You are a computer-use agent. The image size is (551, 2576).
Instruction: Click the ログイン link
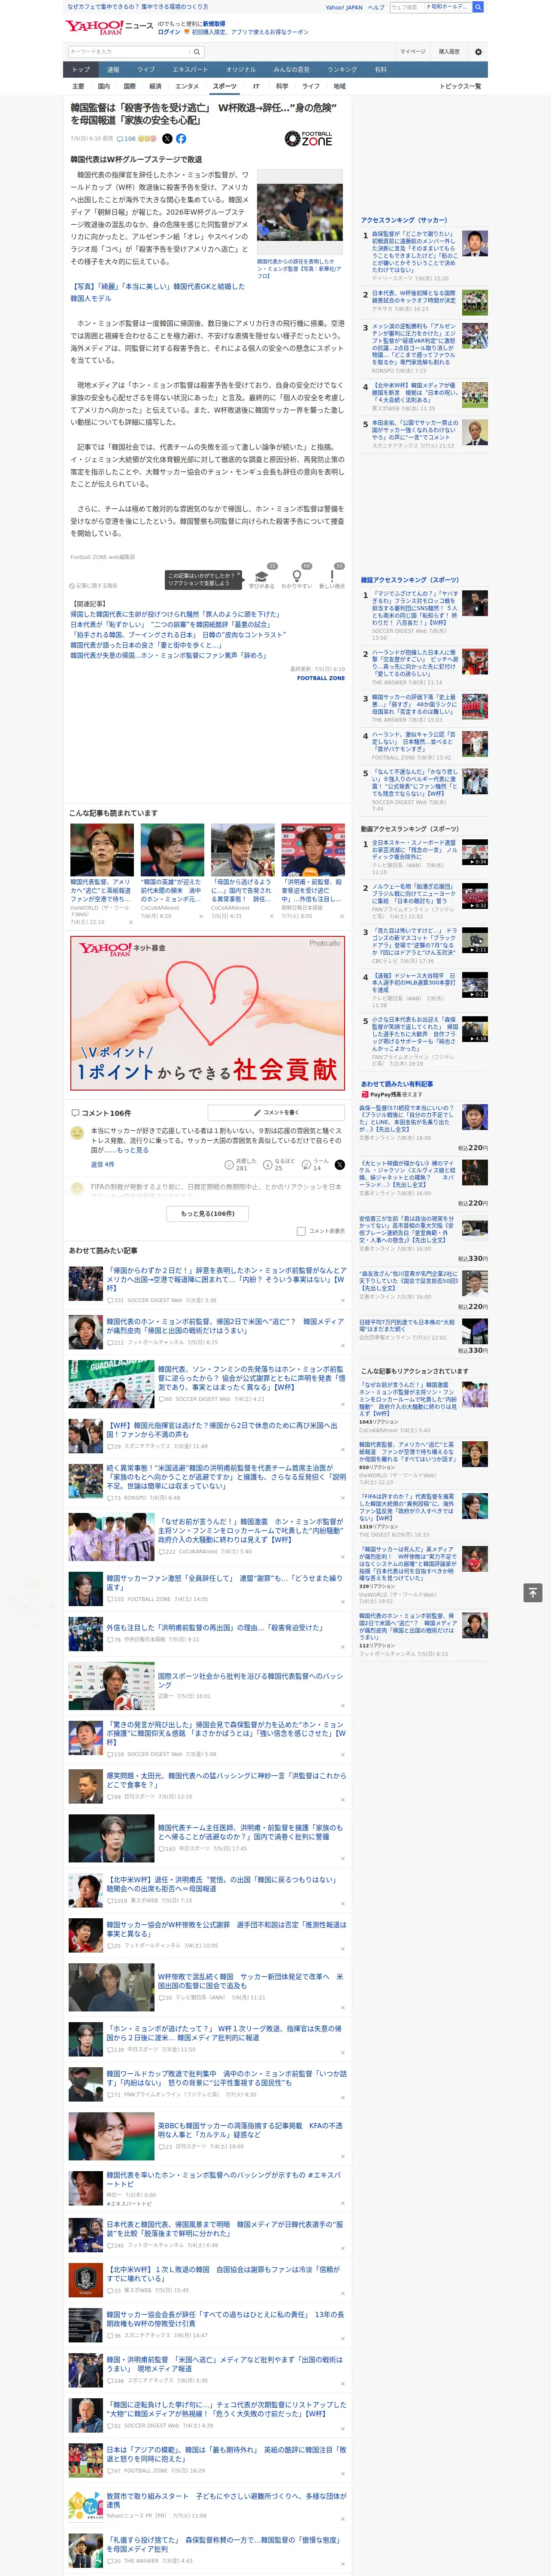(169, 32)
